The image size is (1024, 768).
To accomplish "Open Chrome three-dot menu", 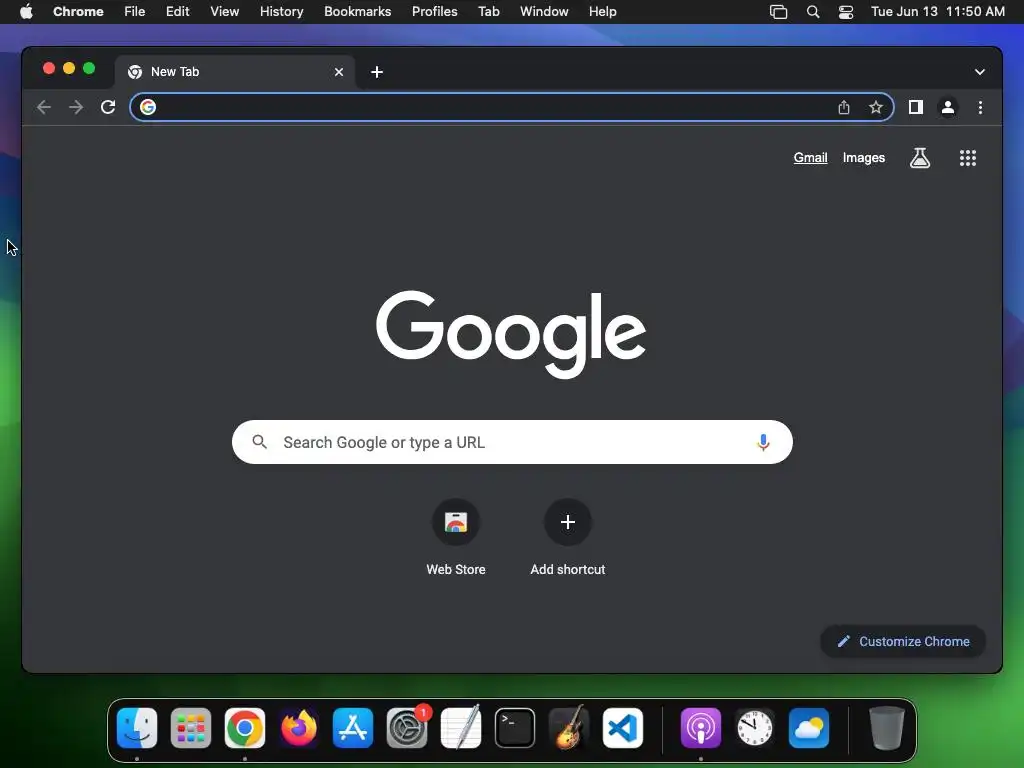I will click(x=980, y=107).
